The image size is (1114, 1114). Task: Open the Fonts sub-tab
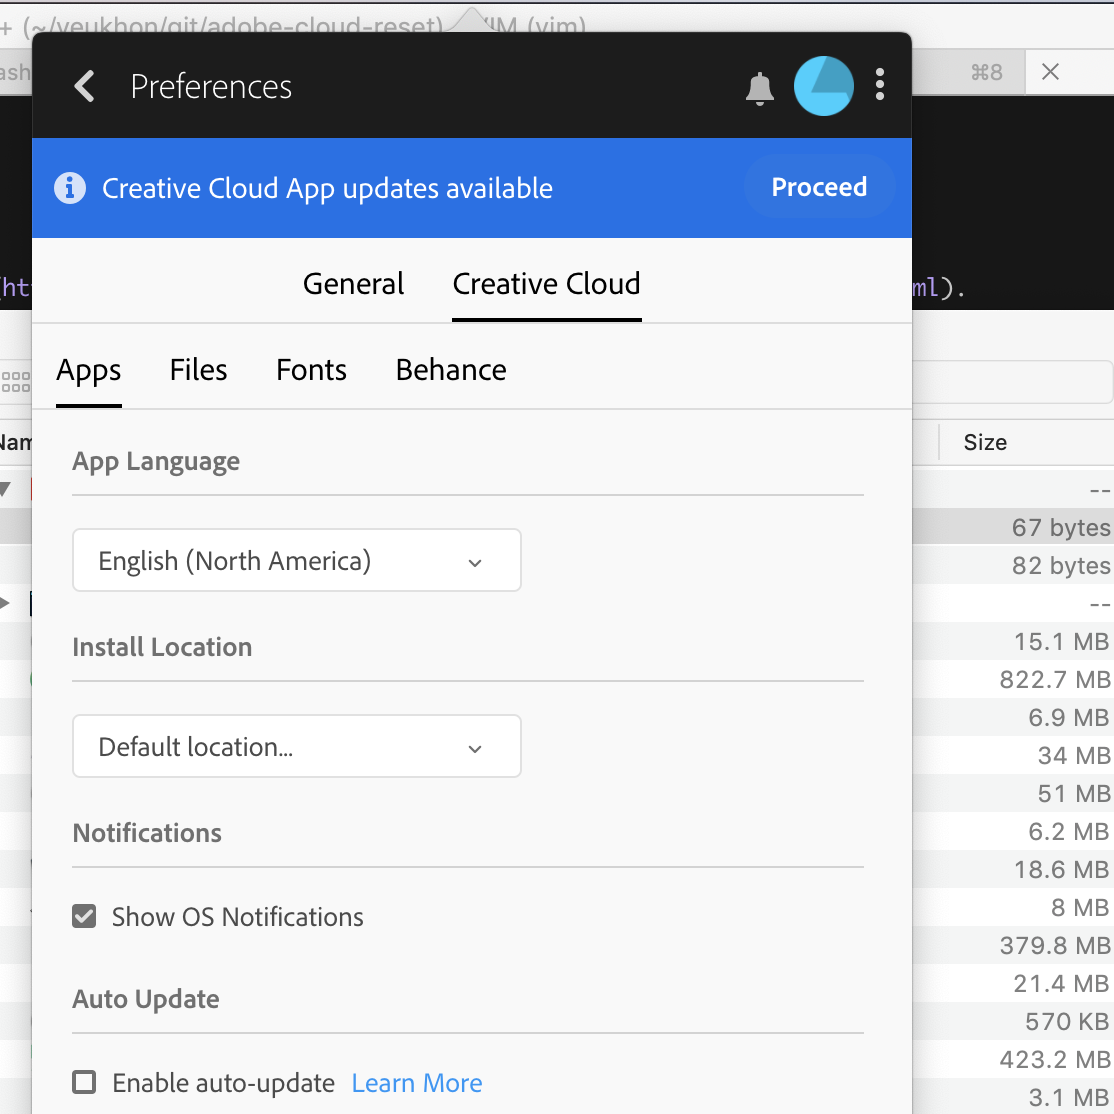(x=311, y=370)
